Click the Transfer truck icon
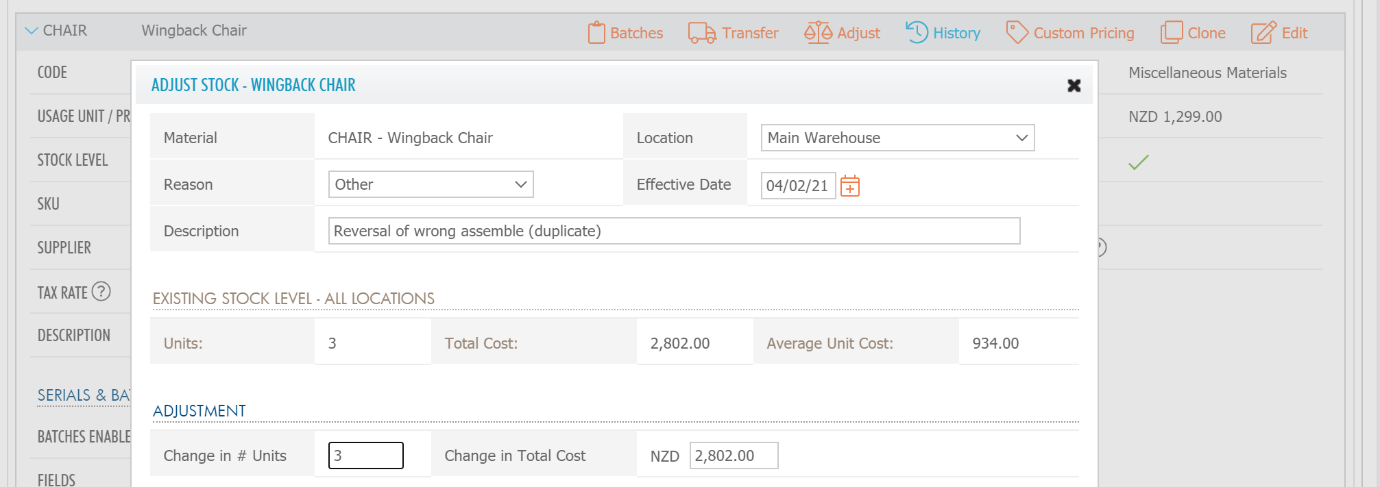Screen dimensions: 1380x487 pos(702,33)
